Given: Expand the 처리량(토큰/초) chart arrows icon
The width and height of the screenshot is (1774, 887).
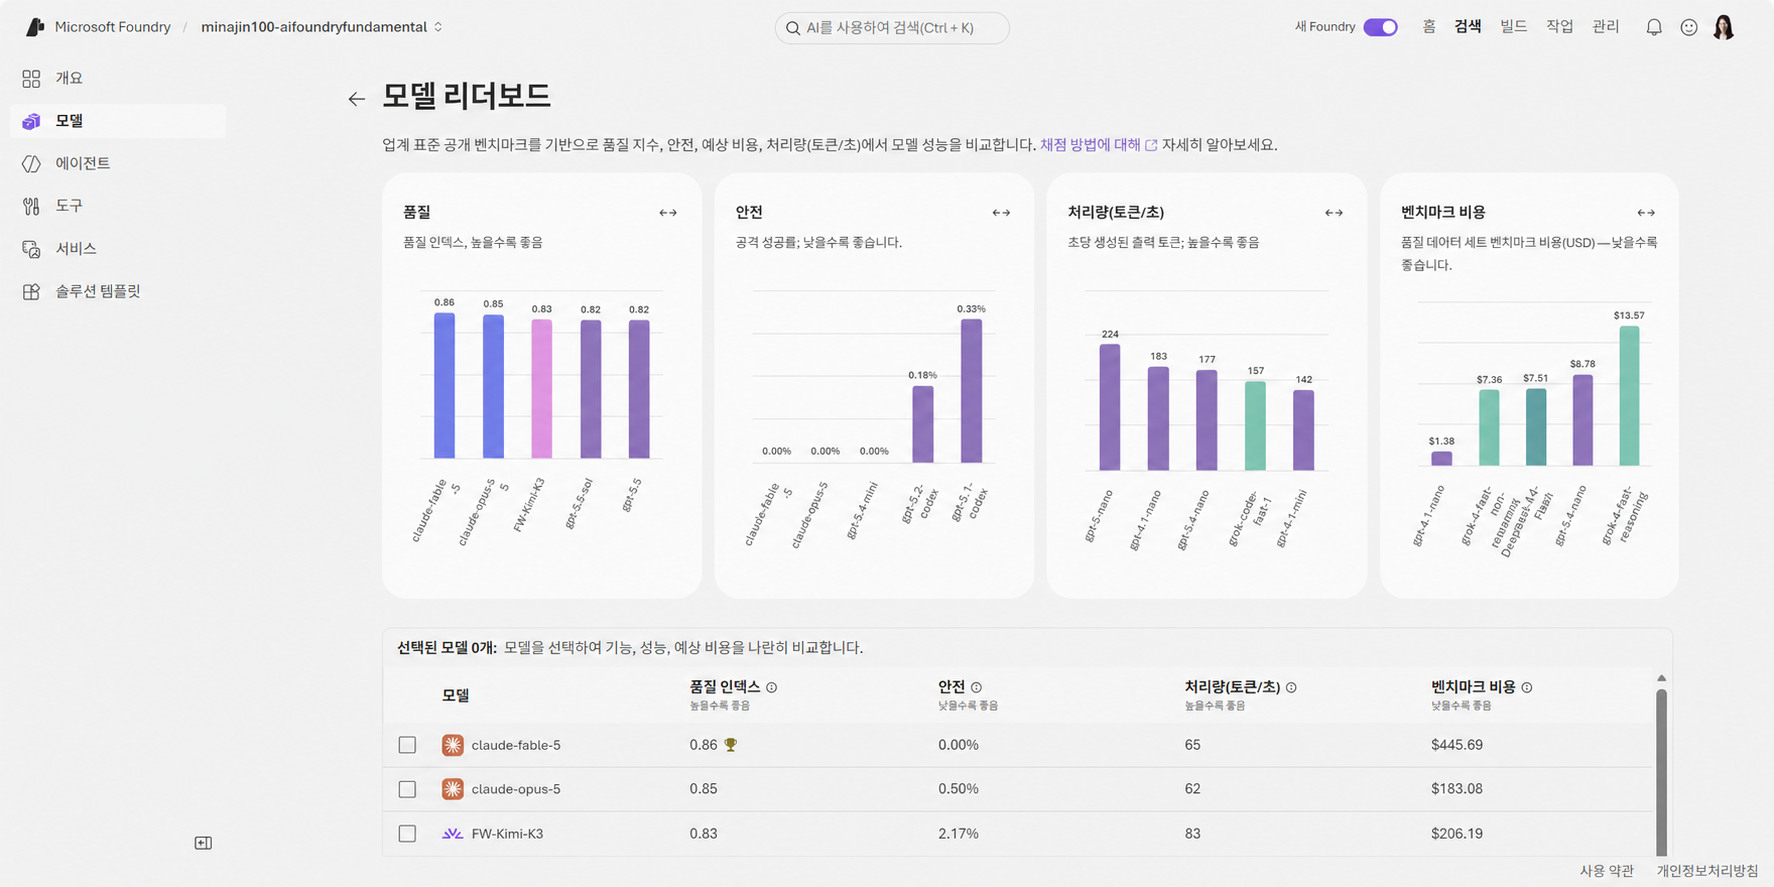Looking at the screenshot, I should (1334, 212).
